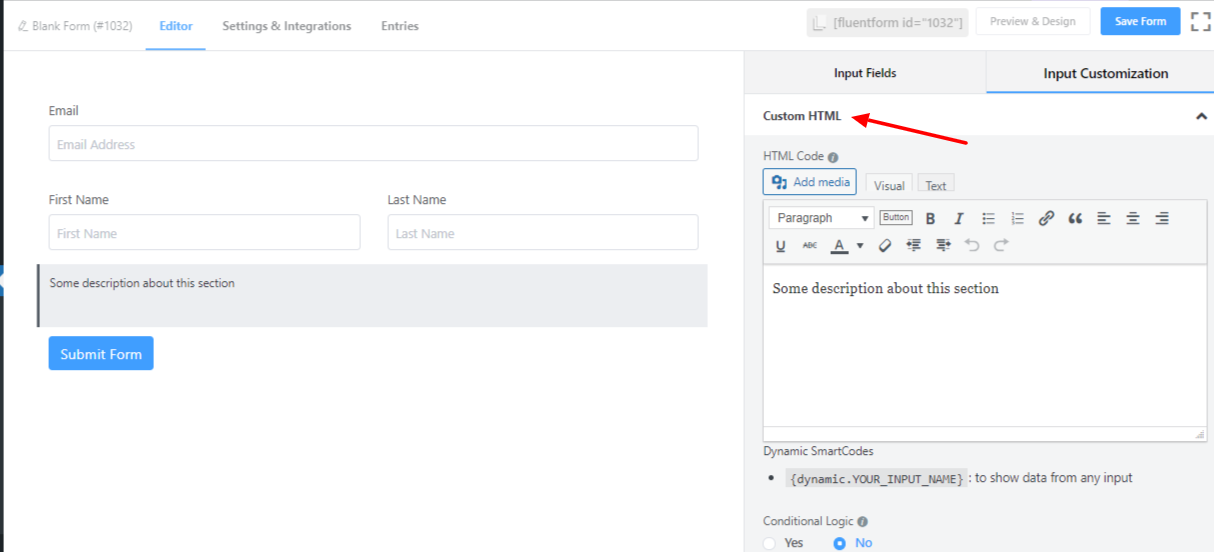This screenshot has height=552, width=1214.
Task: Select Yes for Conditional Logic
Action: (x=769, y=543)
